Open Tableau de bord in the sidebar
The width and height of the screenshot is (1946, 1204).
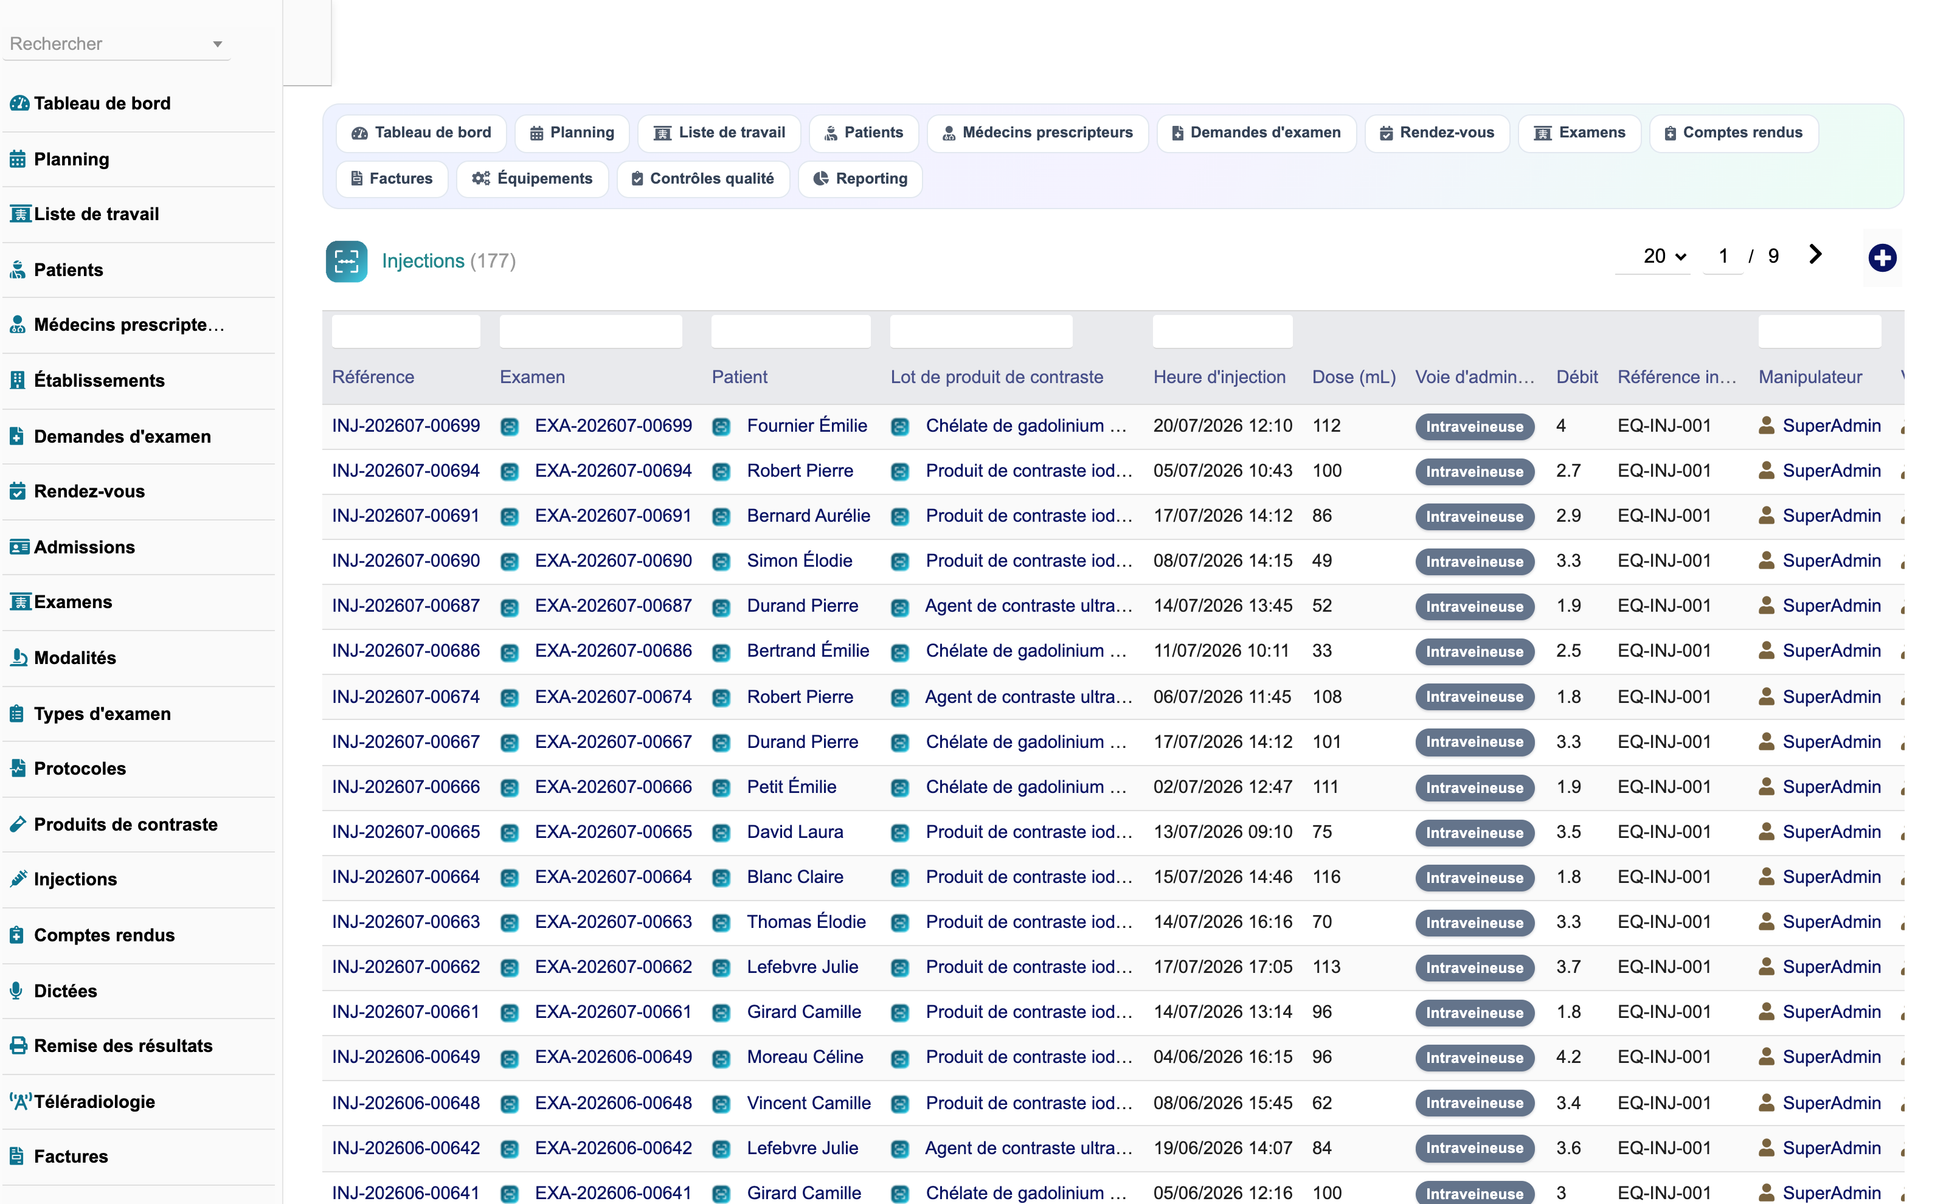coord(102,103)
